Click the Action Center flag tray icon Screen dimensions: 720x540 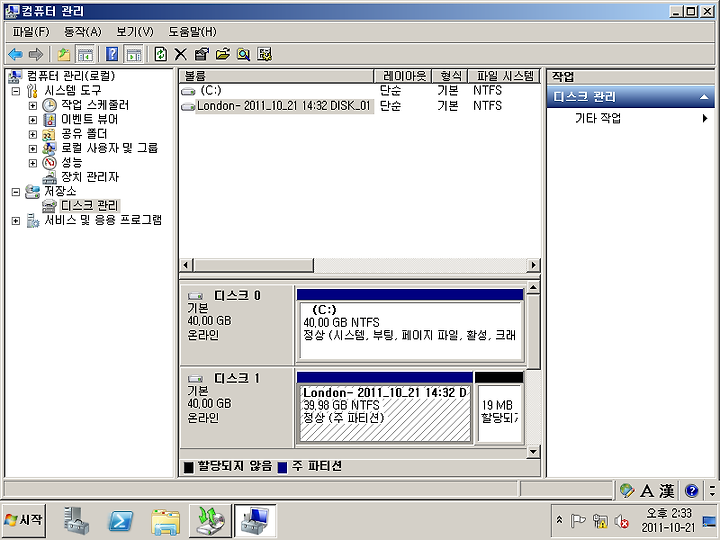coord(578,521)
